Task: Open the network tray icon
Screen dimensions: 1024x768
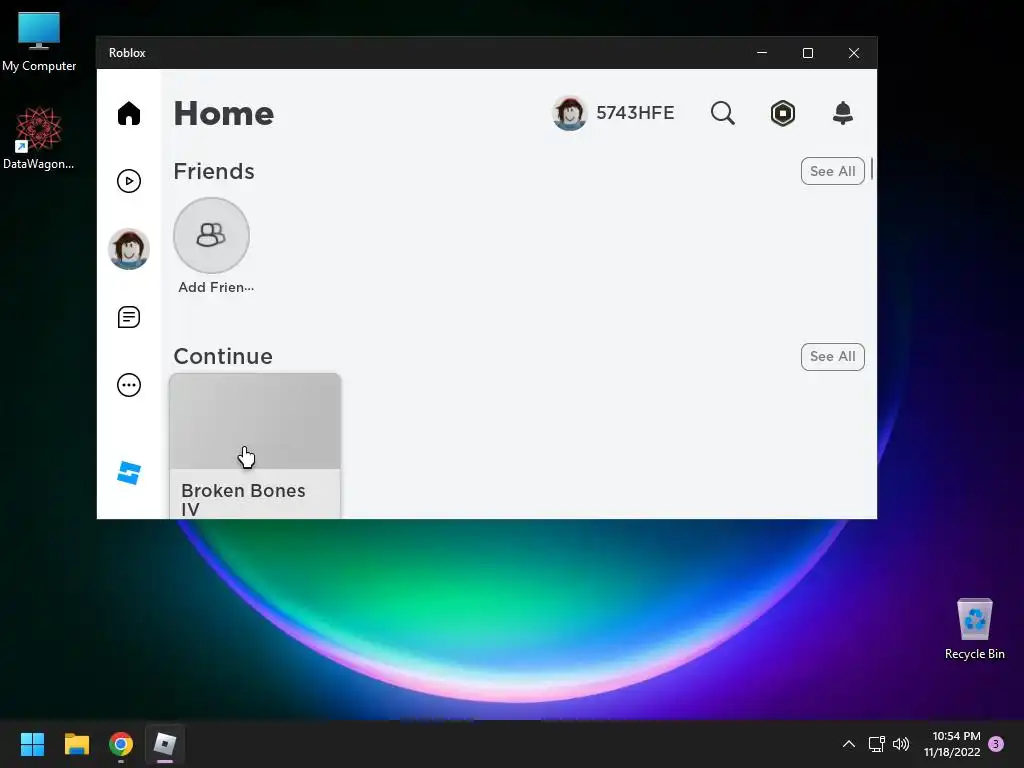Action: 876,744
